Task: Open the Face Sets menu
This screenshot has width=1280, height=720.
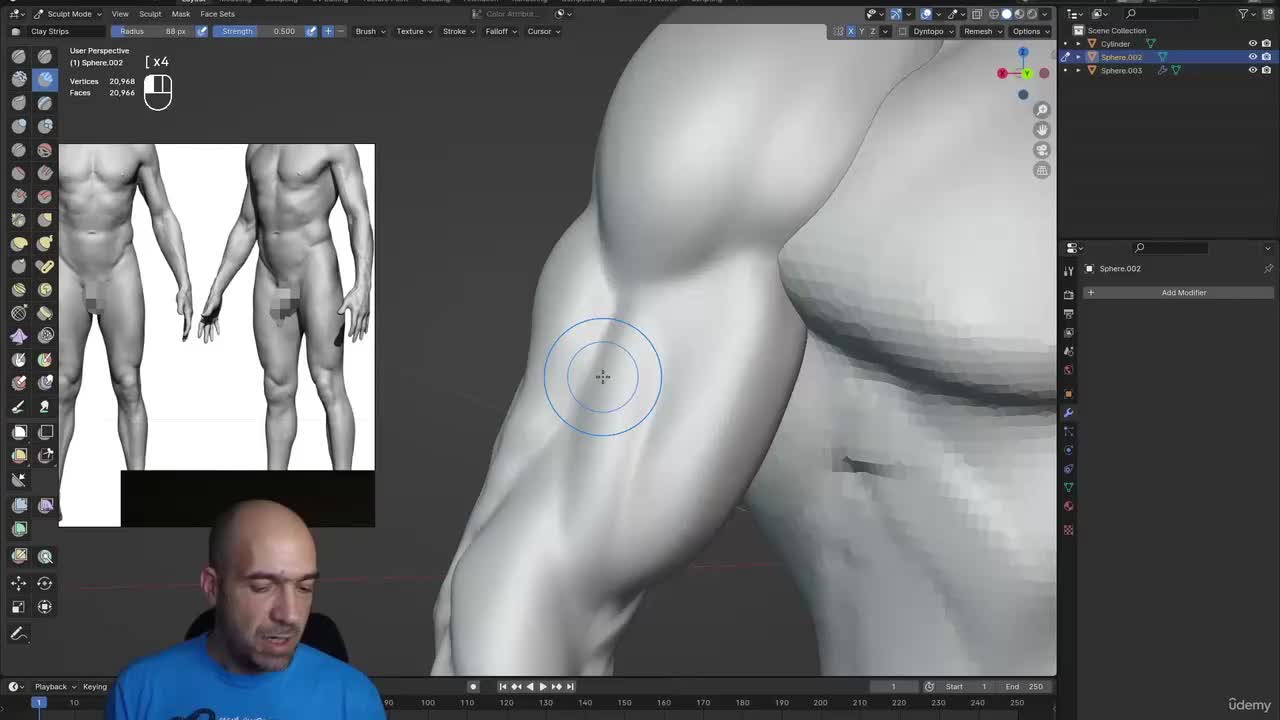Action: (x=217, y=14)
